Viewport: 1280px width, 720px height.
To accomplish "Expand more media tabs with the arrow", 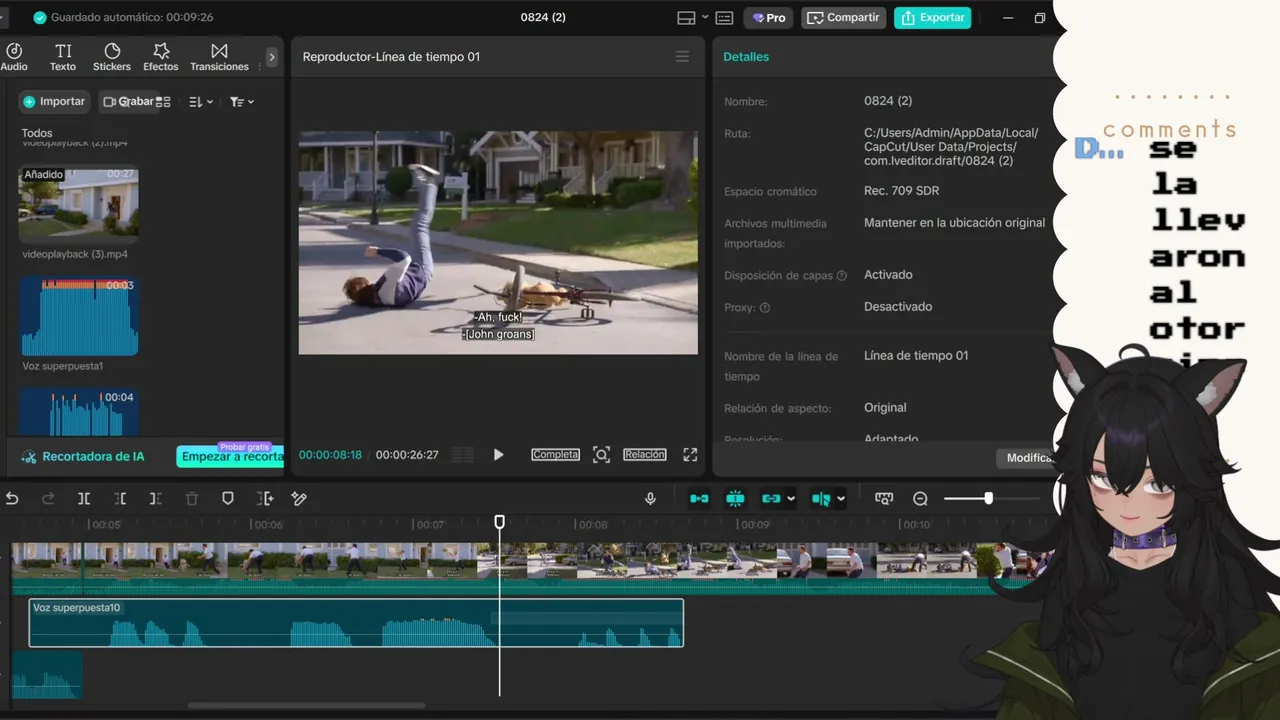I will click(x=271, y=57).
